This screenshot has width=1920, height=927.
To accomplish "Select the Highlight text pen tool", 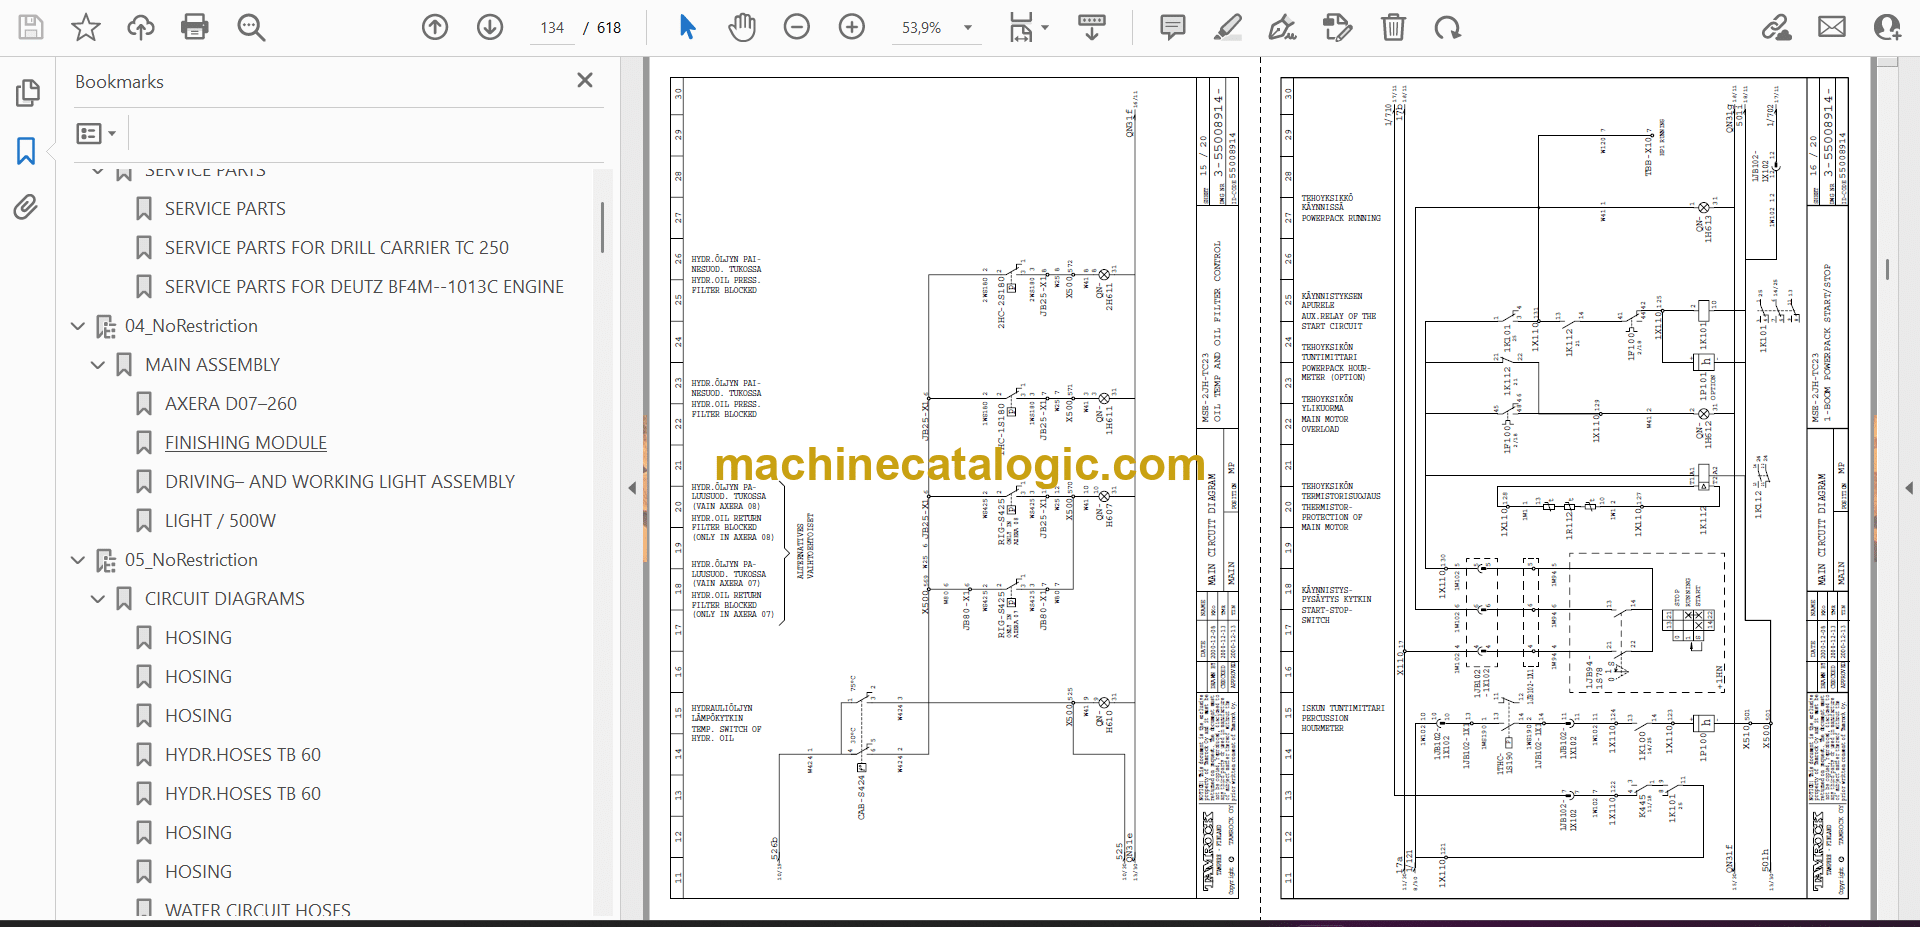I will pyautogui.click(x=1227, y=27).
